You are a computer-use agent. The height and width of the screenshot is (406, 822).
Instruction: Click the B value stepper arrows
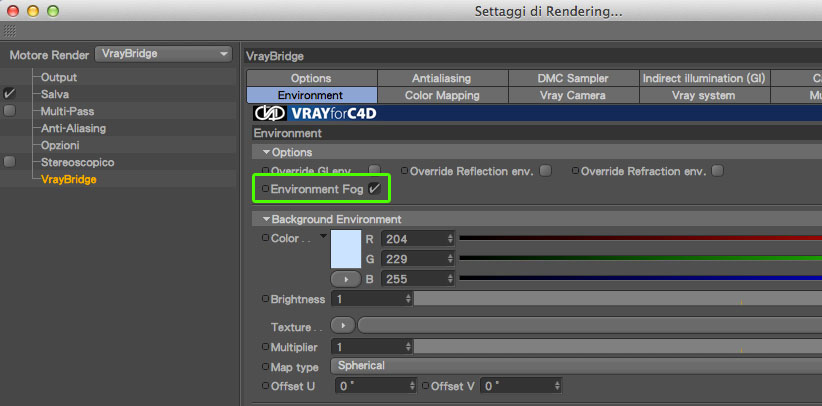450,279
